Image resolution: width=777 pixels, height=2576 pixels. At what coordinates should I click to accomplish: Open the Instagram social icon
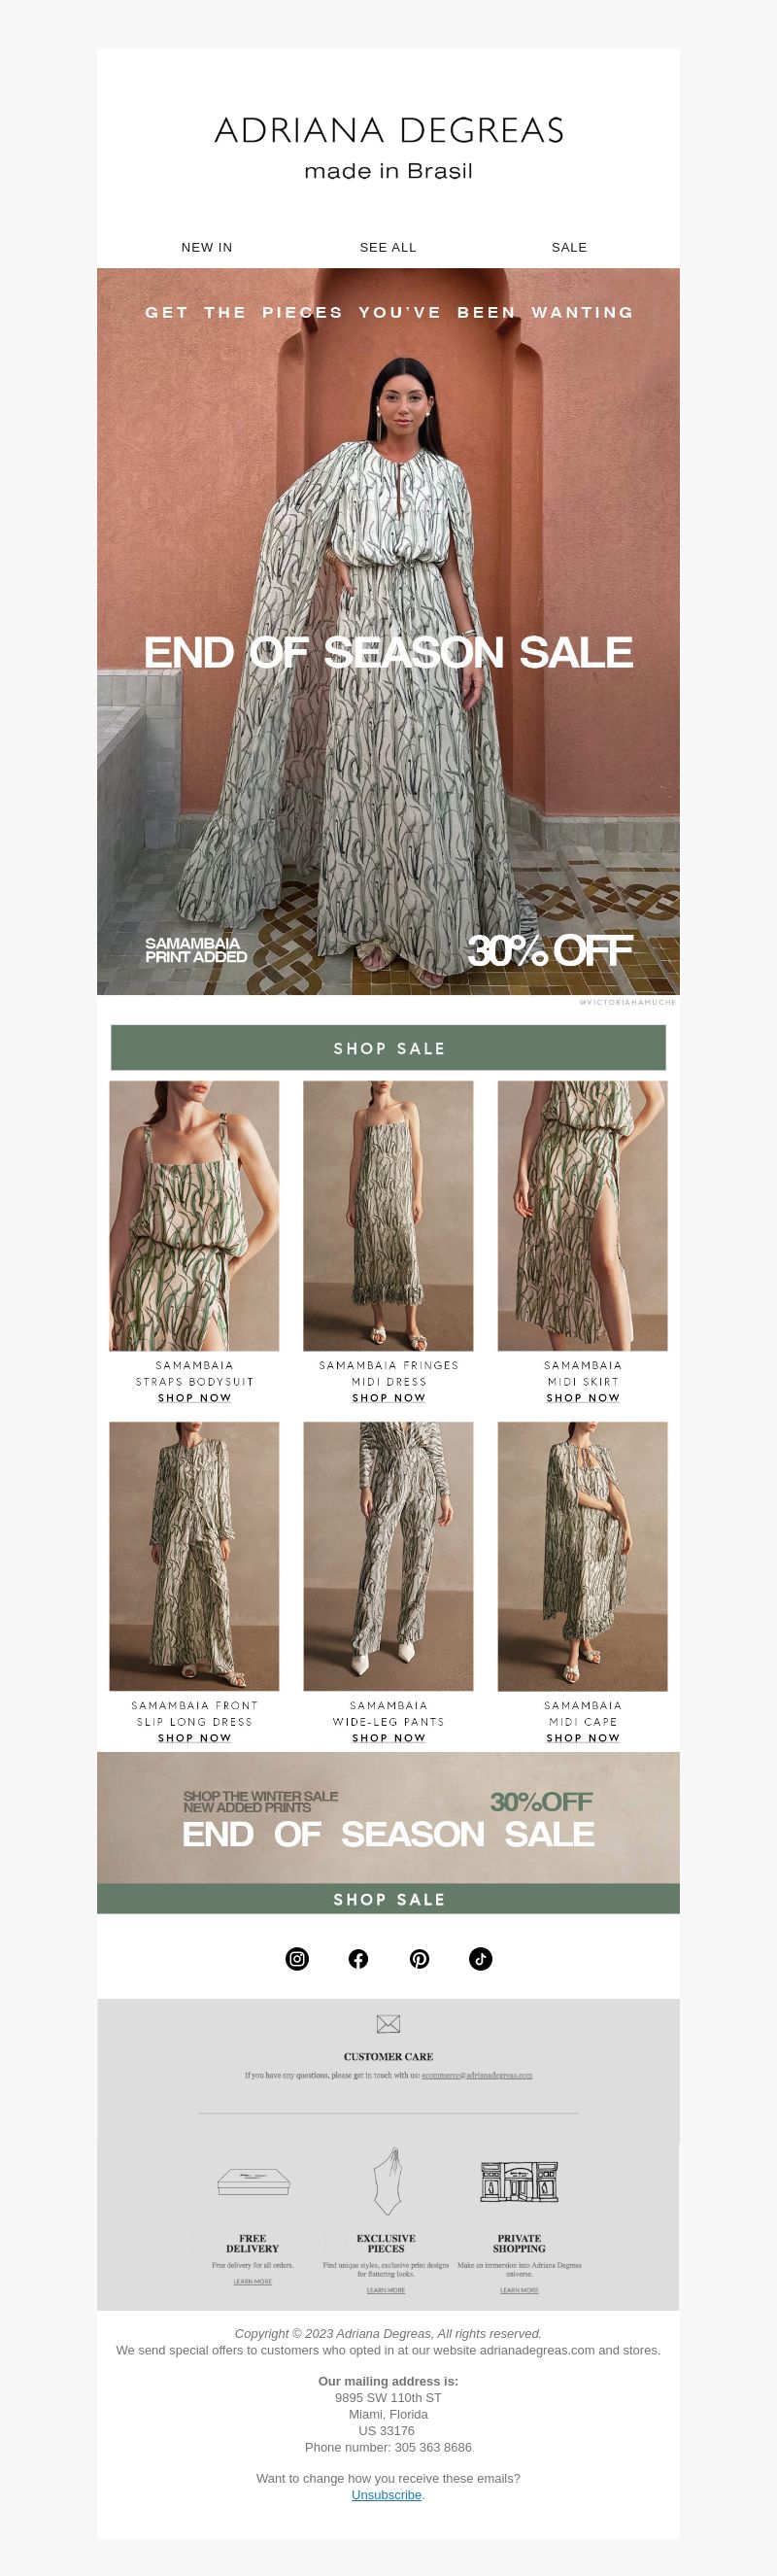click(x=297, y=1959)
